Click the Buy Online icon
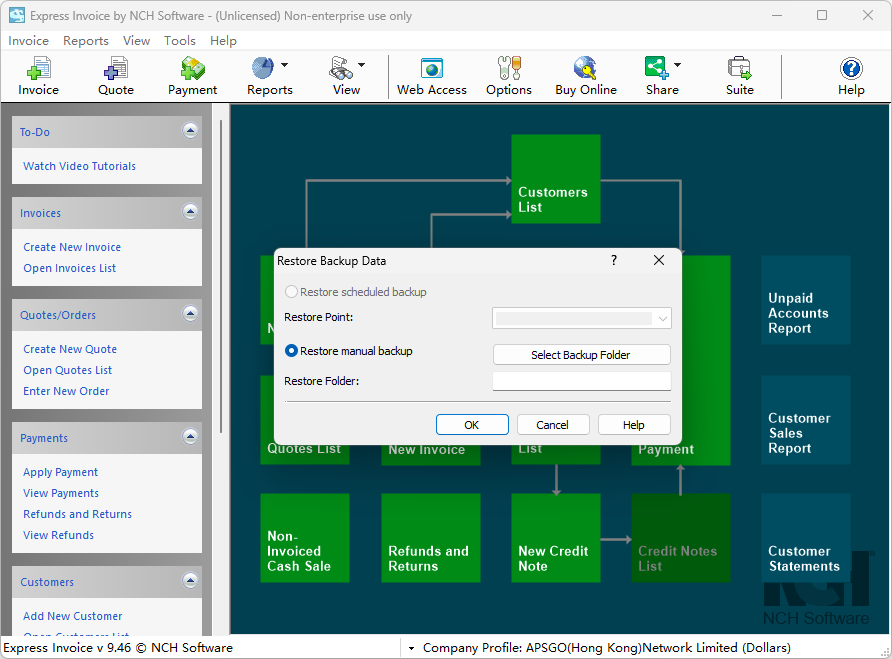 pyautogui.click(x=585, y=76)
